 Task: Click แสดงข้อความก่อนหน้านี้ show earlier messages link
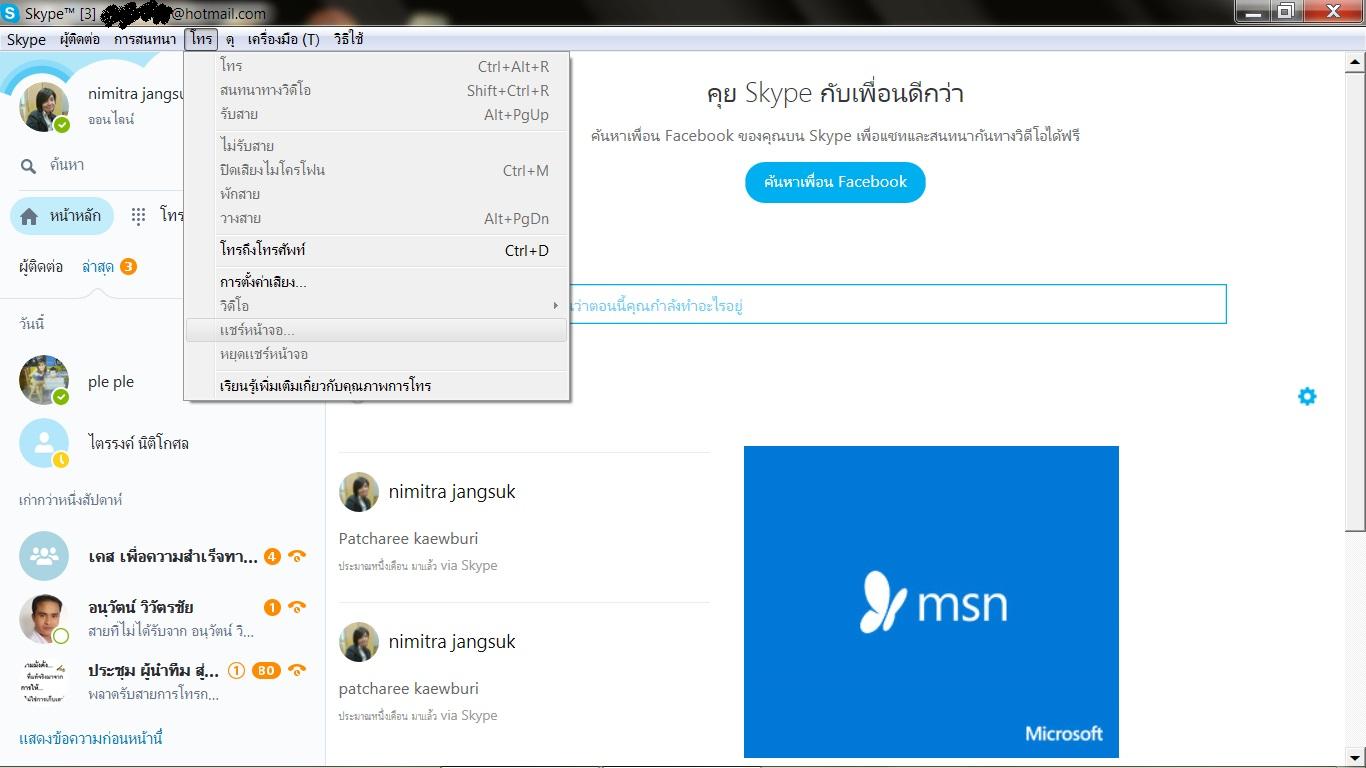click(91, 738)
